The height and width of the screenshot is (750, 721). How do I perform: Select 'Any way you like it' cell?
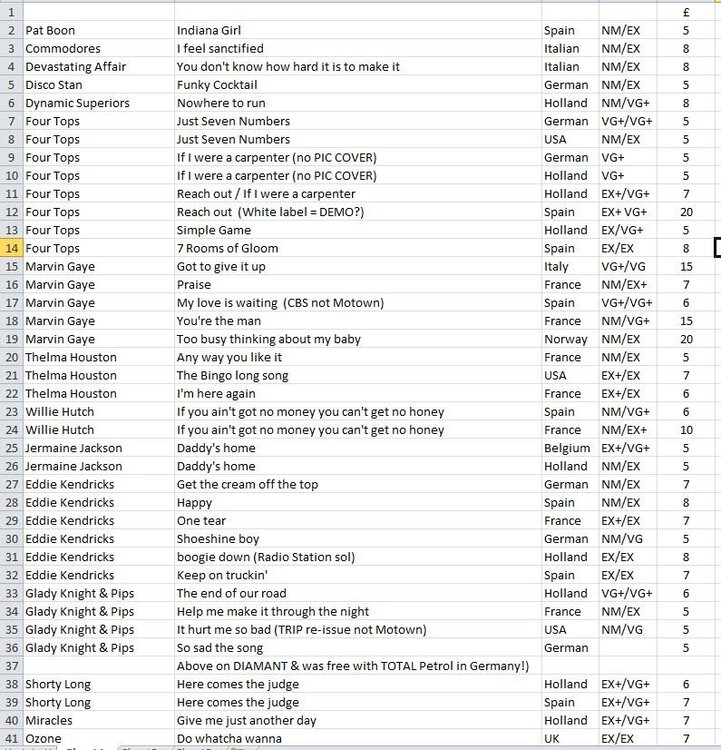358,357
